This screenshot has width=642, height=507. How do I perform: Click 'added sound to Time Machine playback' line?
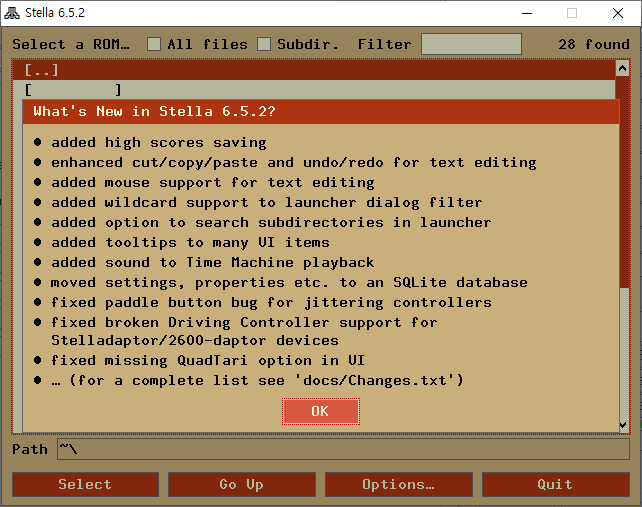[x=212, y=263]
